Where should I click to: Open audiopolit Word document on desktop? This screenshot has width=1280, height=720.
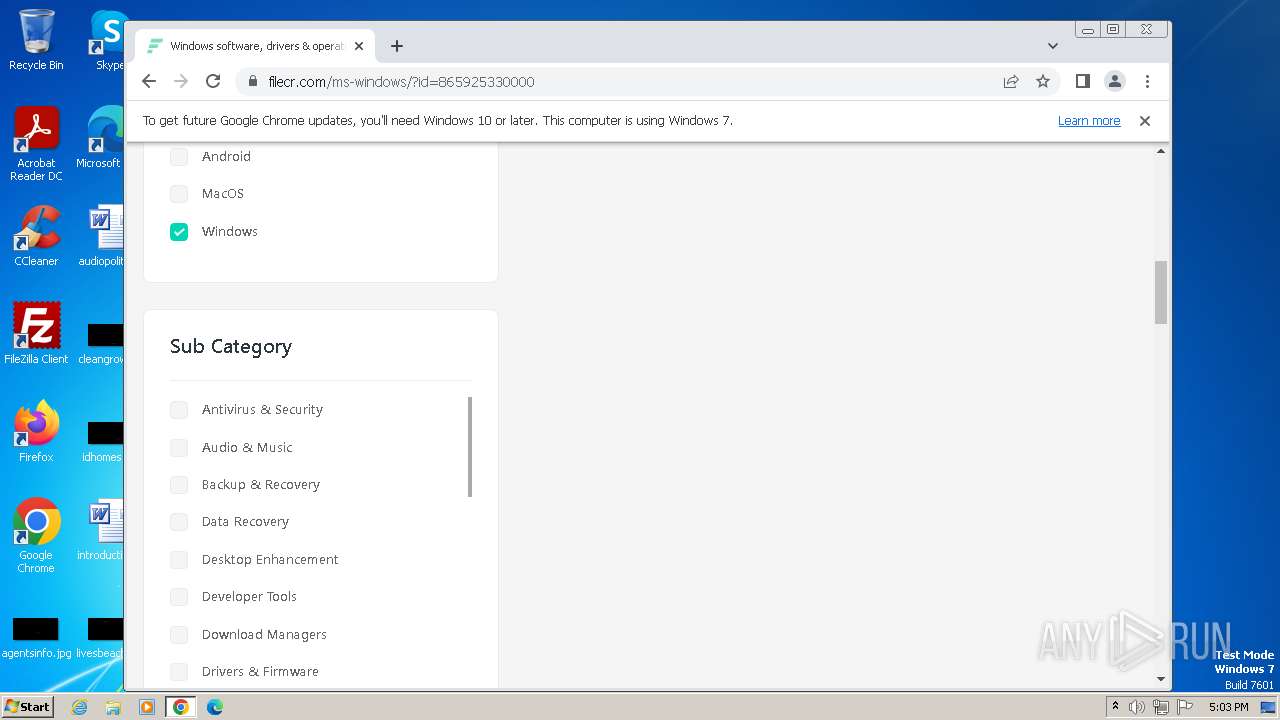click(101, 237)
